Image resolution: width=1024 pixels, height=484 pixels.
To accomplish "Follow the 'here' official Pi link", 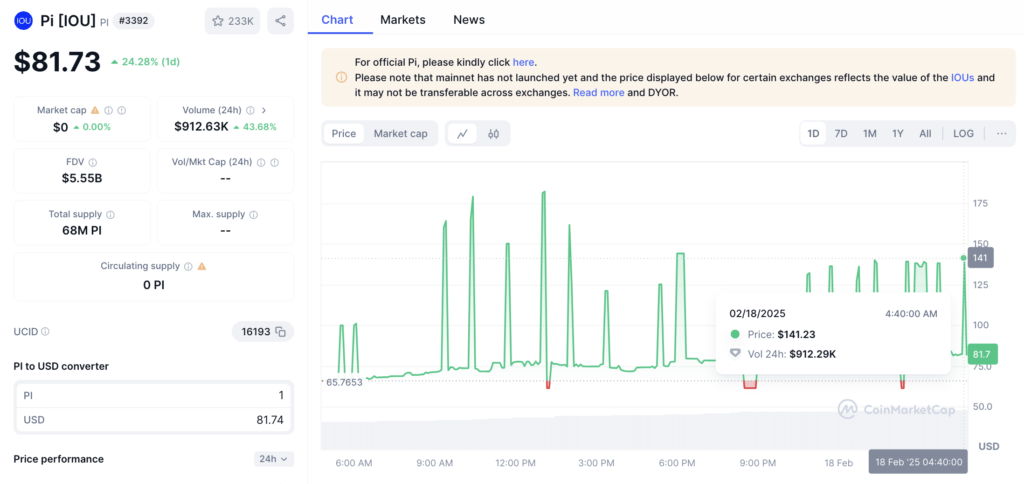I will [x=523, y=63].
